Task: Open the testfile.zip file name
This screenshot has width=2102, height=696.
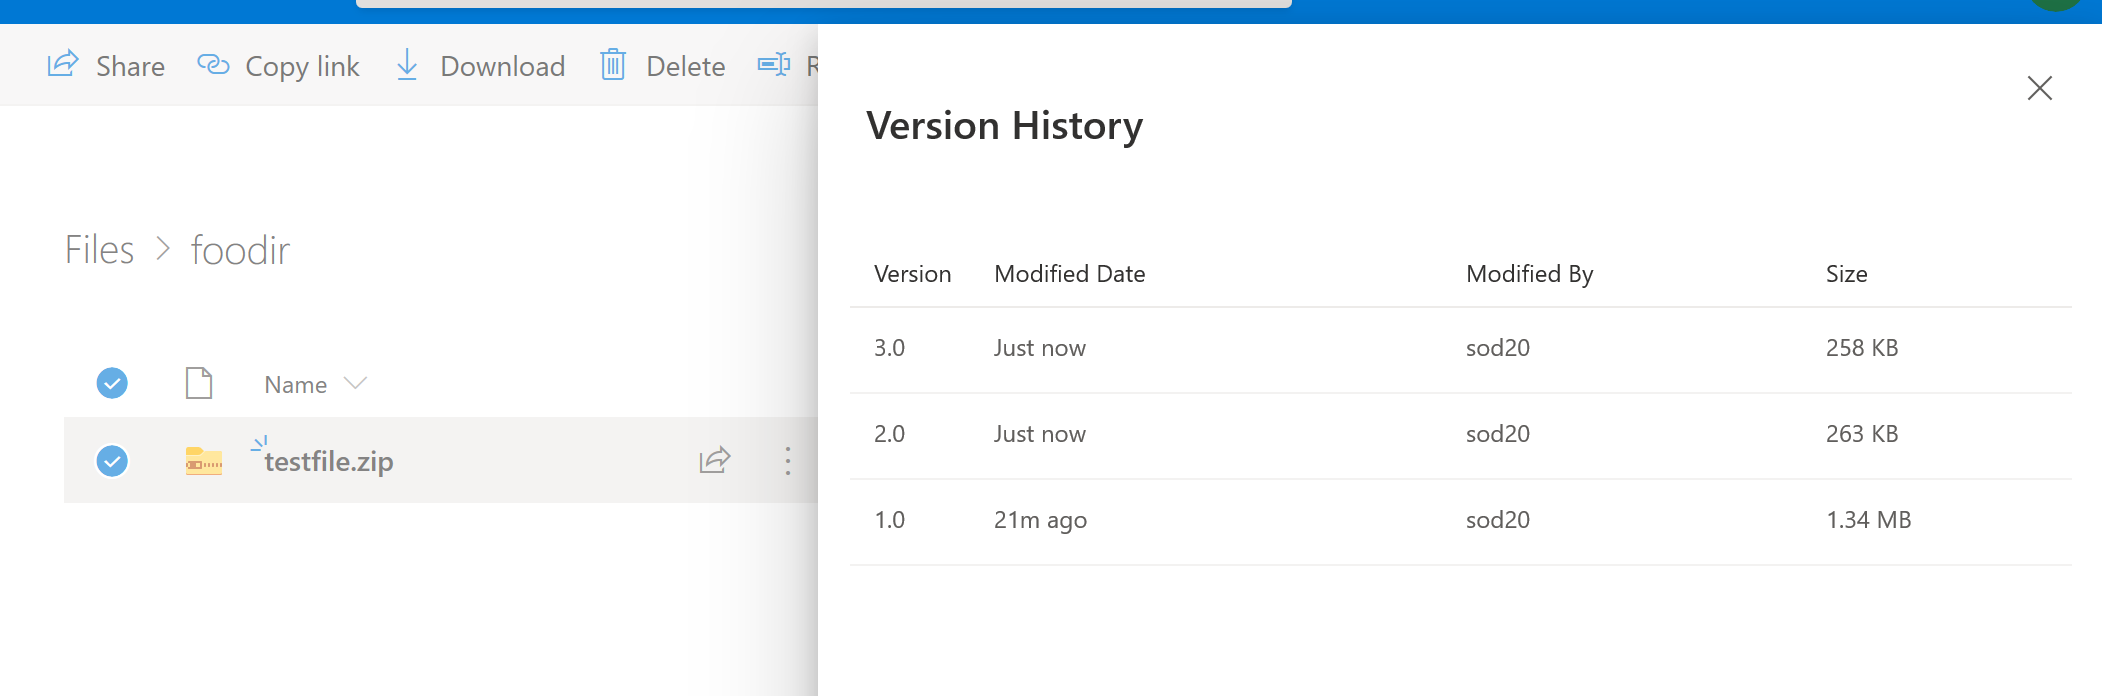Action: (328, 461)
